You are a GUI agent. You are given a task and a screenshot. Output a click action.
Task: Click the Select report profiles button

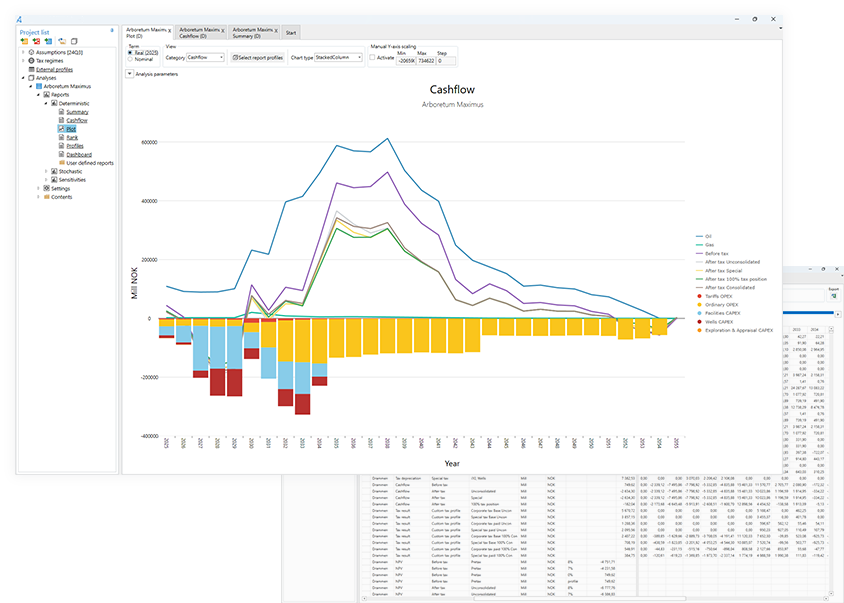(257, 58)
